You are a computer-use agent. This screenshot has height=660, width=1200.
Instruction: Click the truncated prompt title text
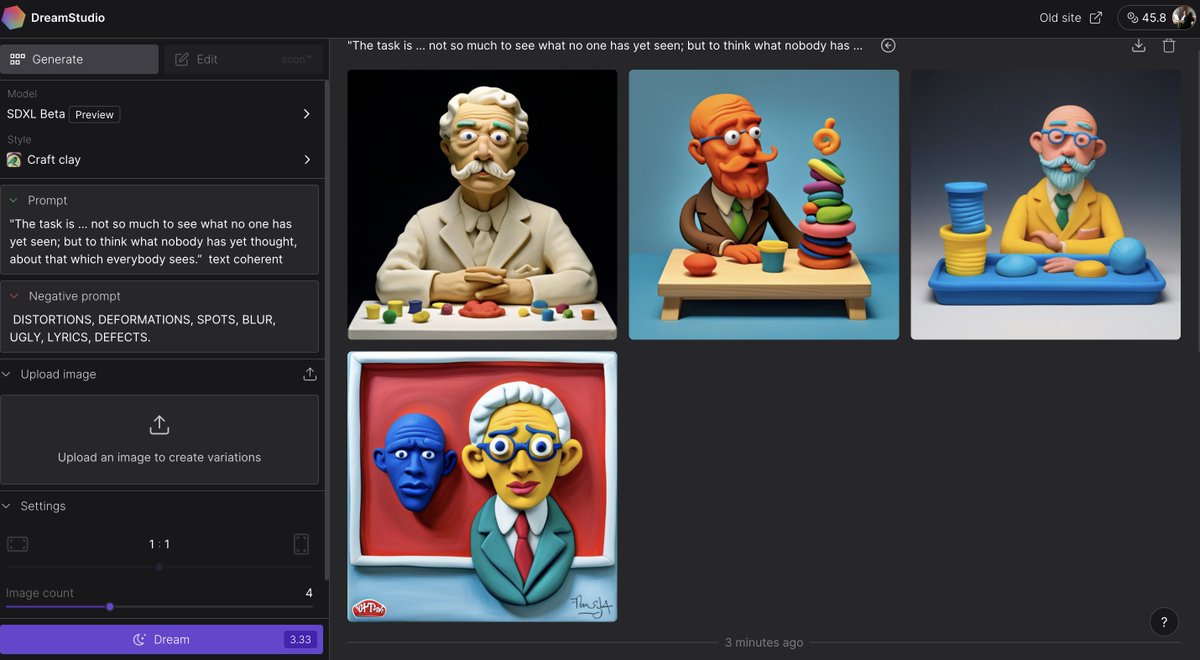(605, 45)
